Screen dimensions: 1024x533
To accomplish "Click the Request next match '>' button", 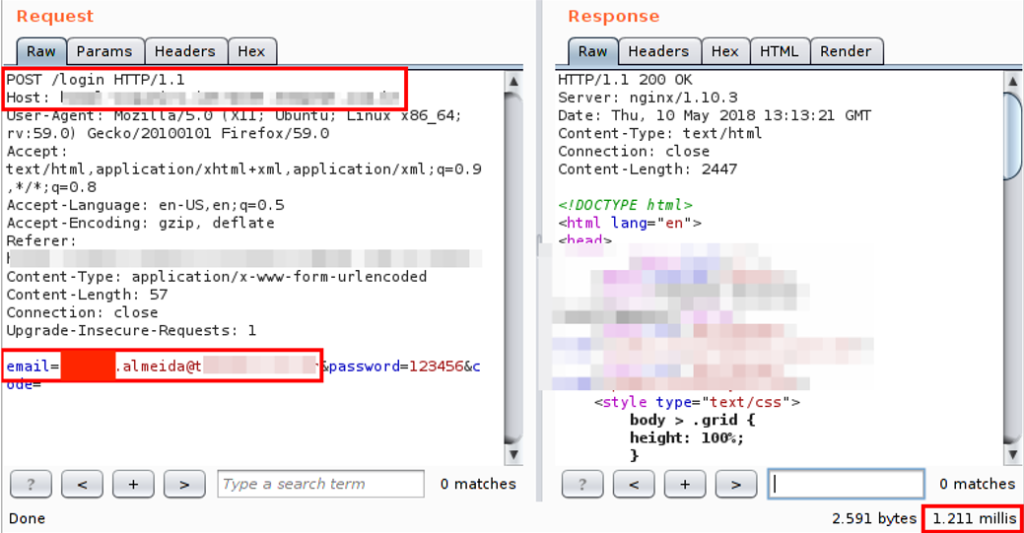I will coord(184,484).
